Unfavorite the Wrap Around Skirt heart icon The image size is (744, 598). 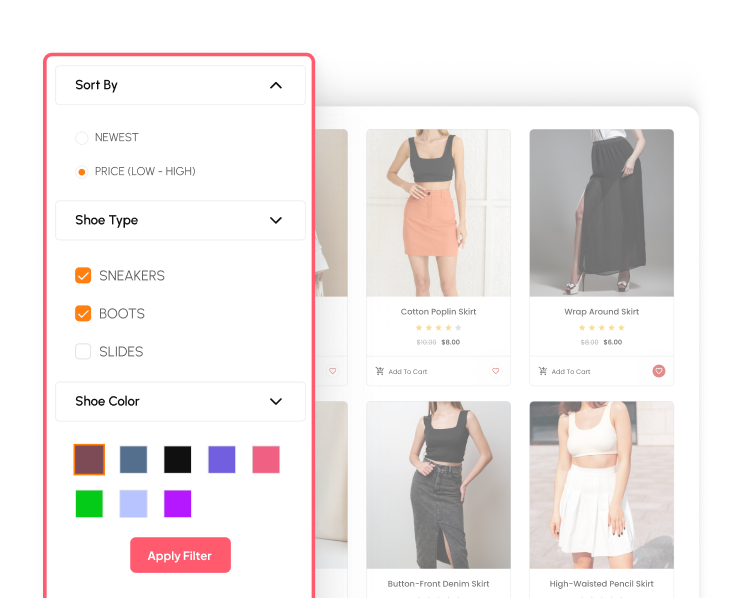(659, 371)
